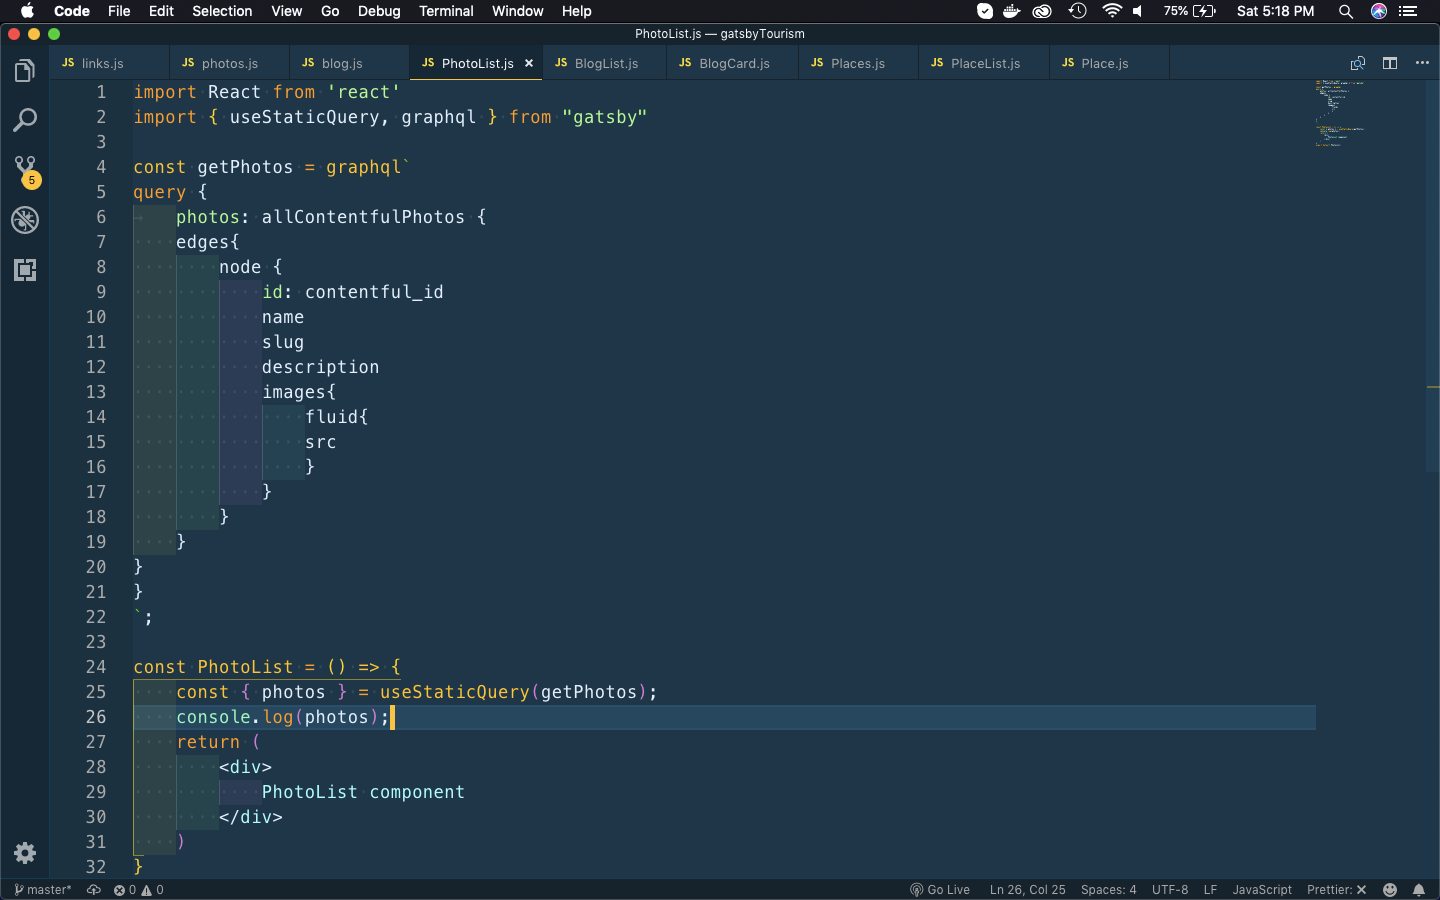Image resolution: width=1440 pixels, height=900 pixels.
Task: Open the Debug panel icon
Action: (25, 220)
